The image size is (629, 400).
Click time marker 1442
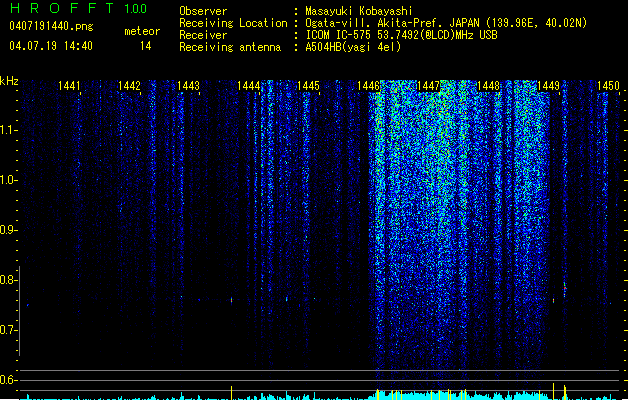point(129,86)
